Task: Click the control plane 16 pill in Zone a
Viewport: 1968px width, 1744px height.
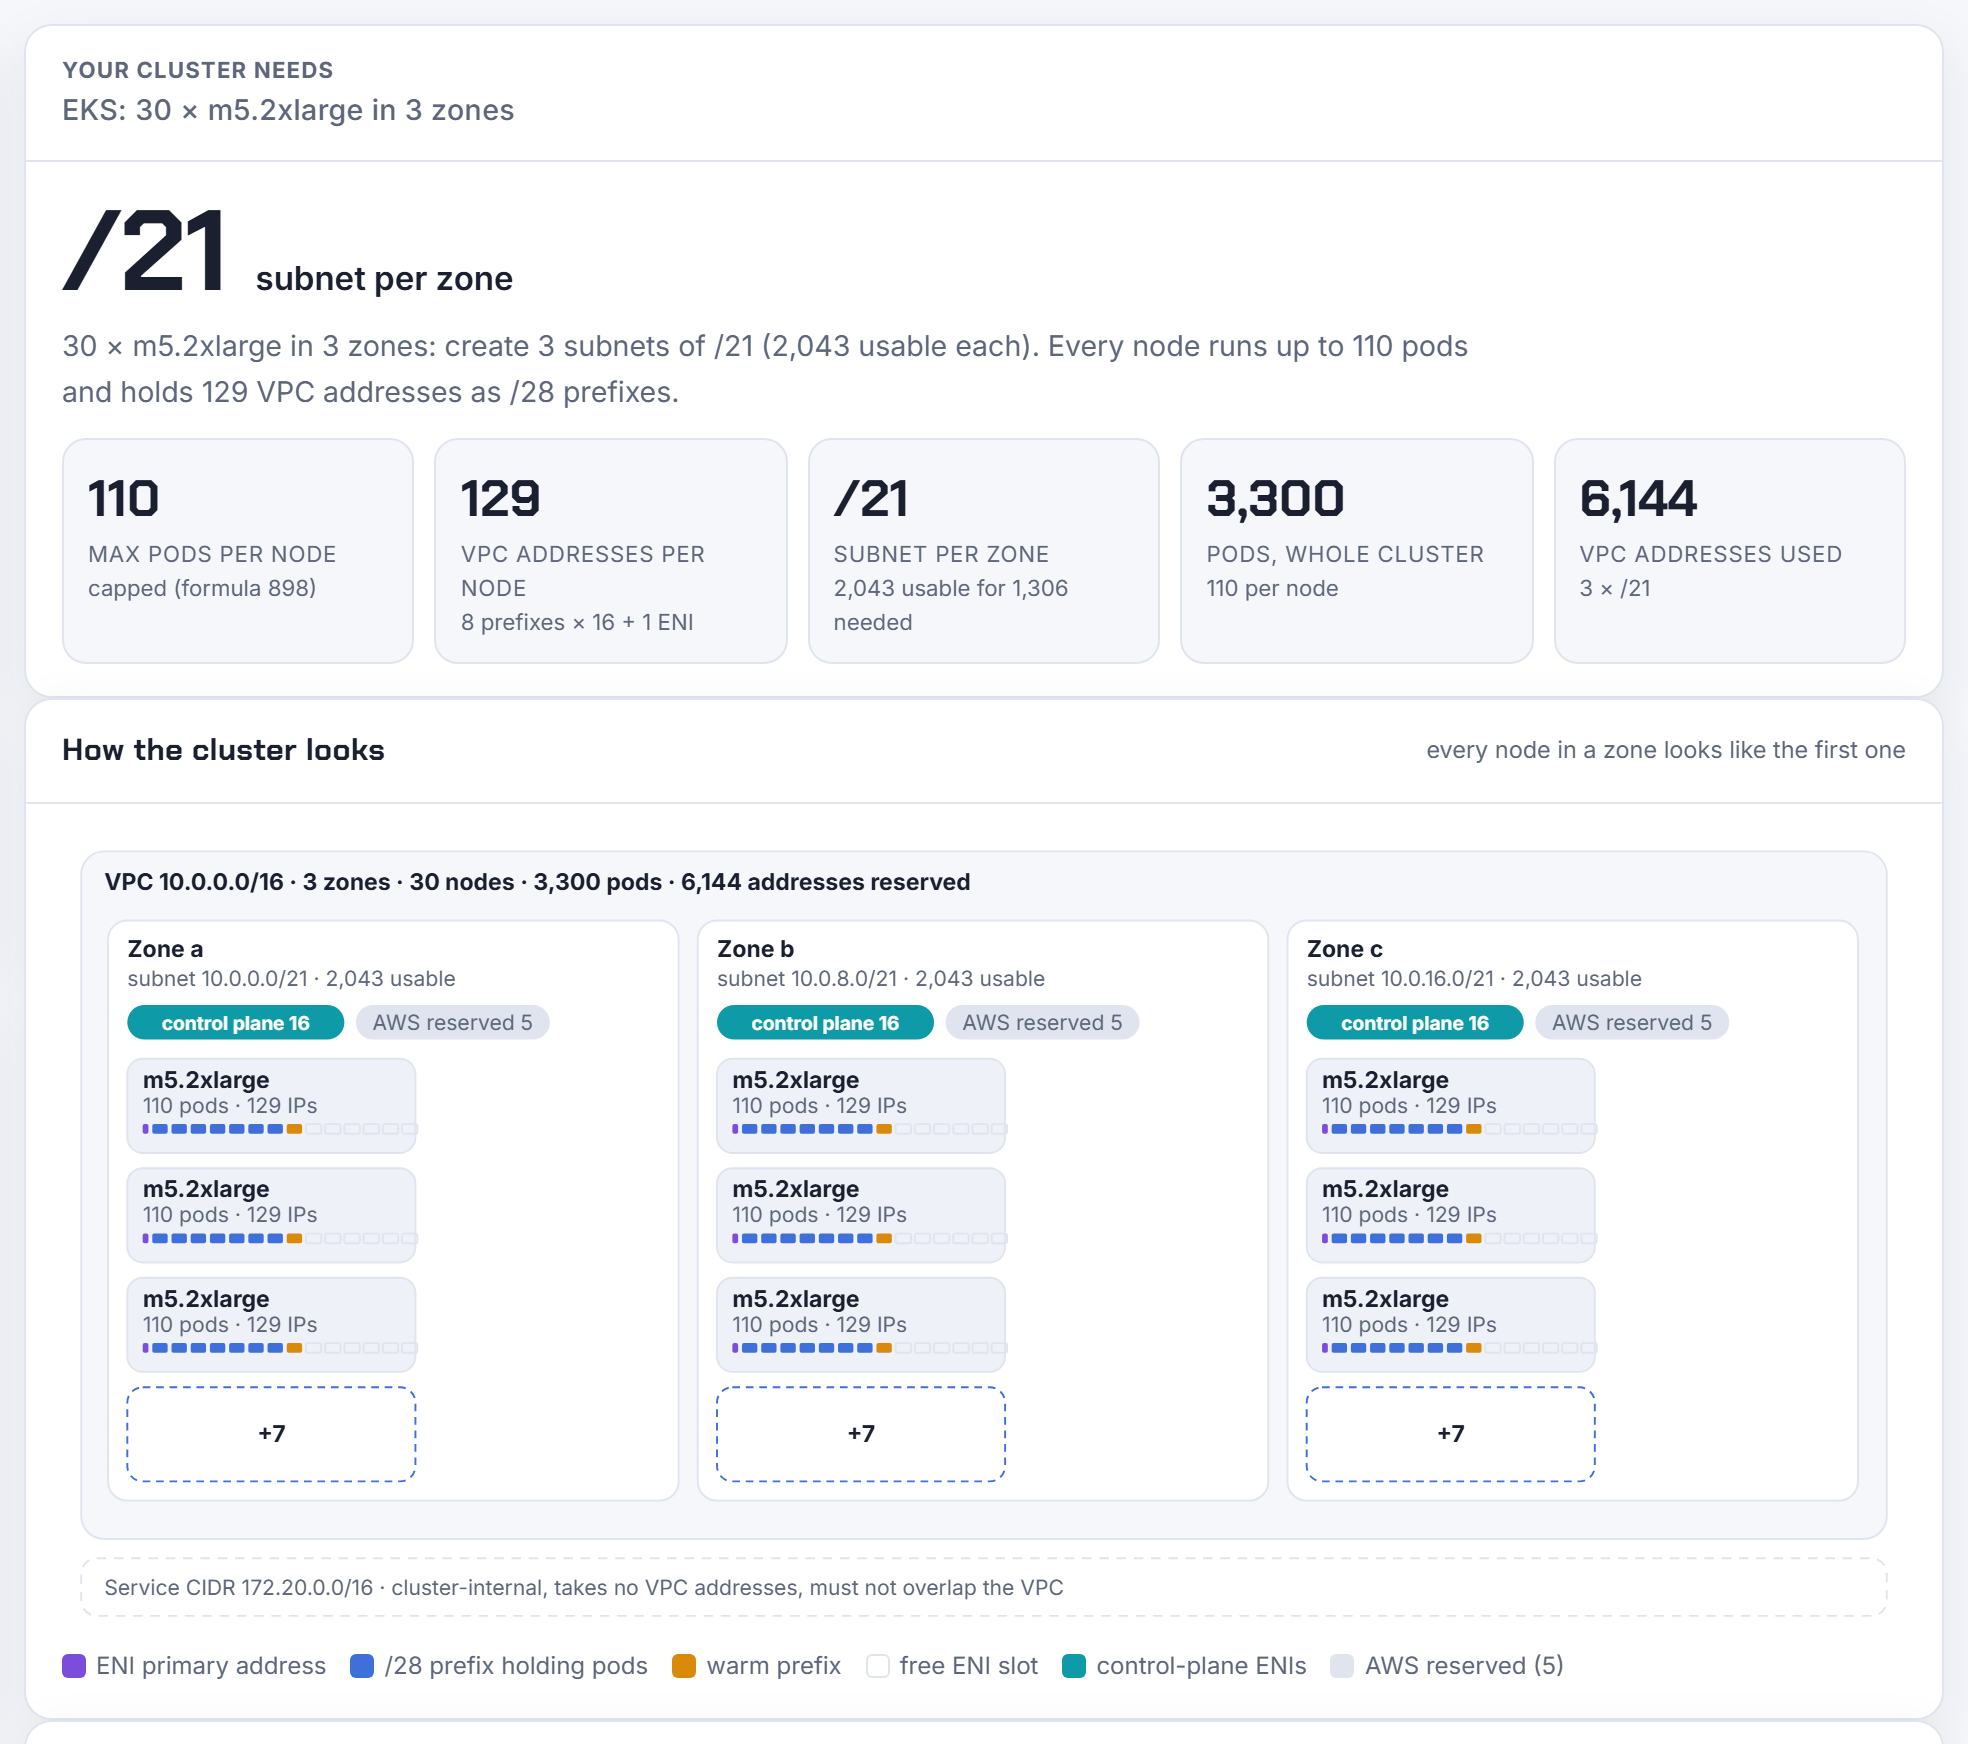Action: (235, 1023)
